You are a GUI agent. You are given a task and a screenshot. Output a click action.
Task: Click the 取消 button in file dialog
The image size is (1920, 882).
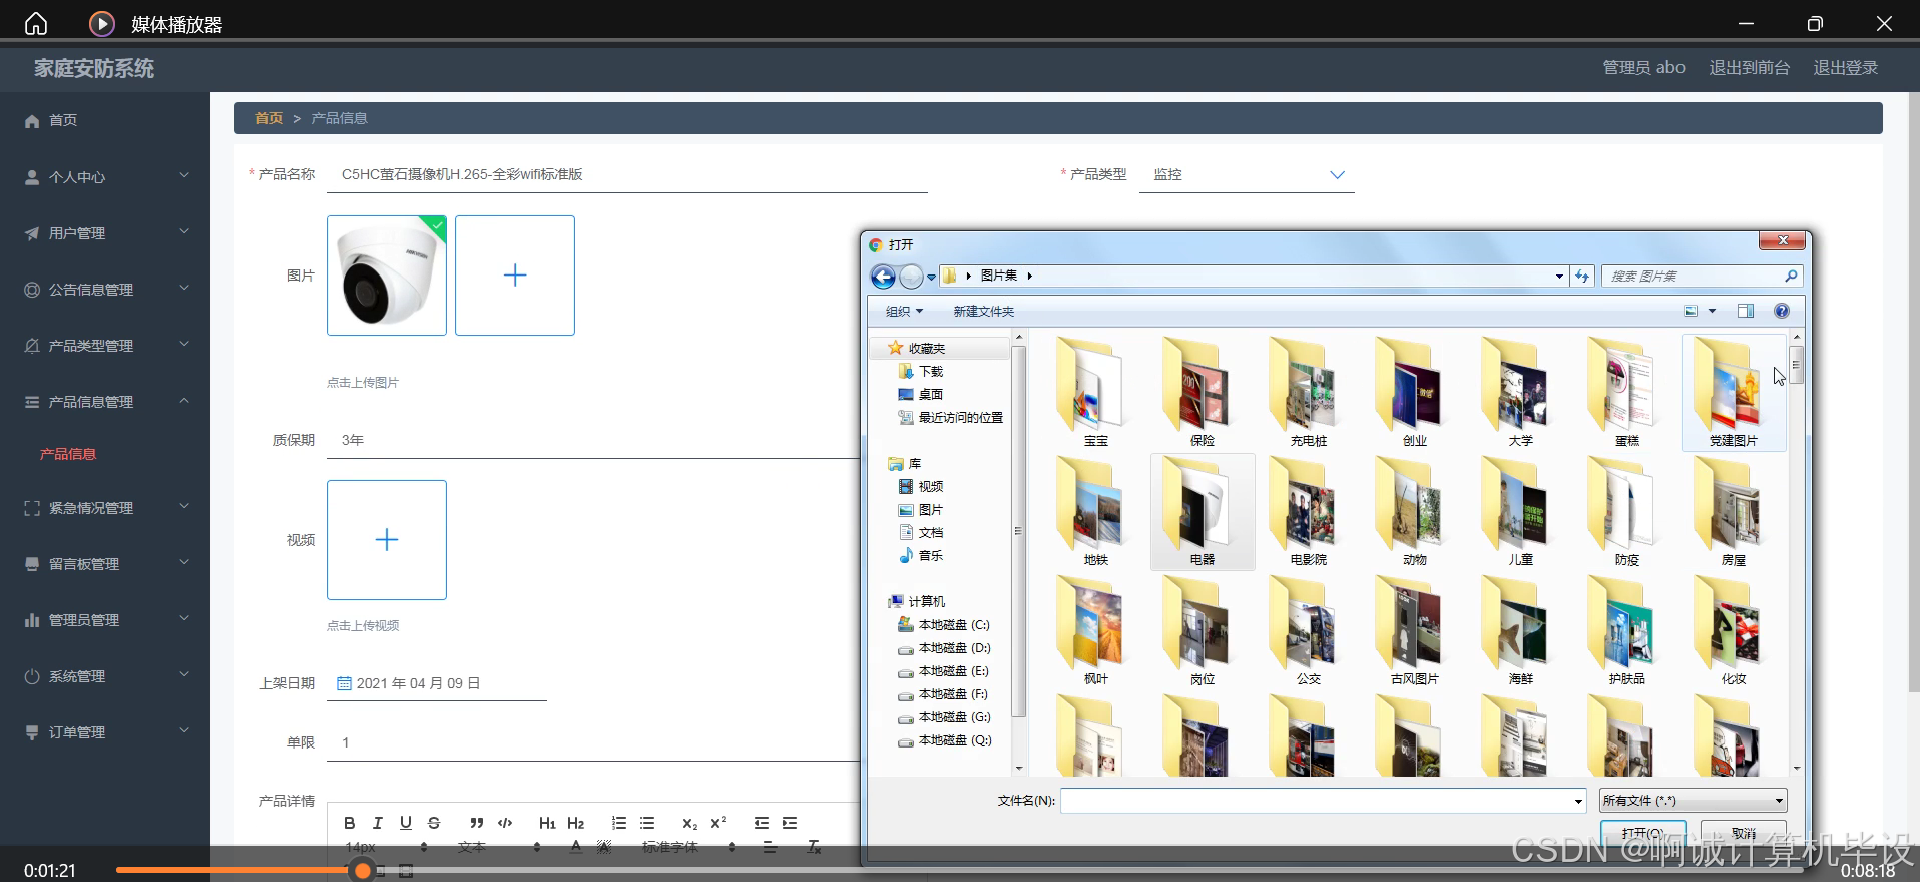[x=1744, y=833]
